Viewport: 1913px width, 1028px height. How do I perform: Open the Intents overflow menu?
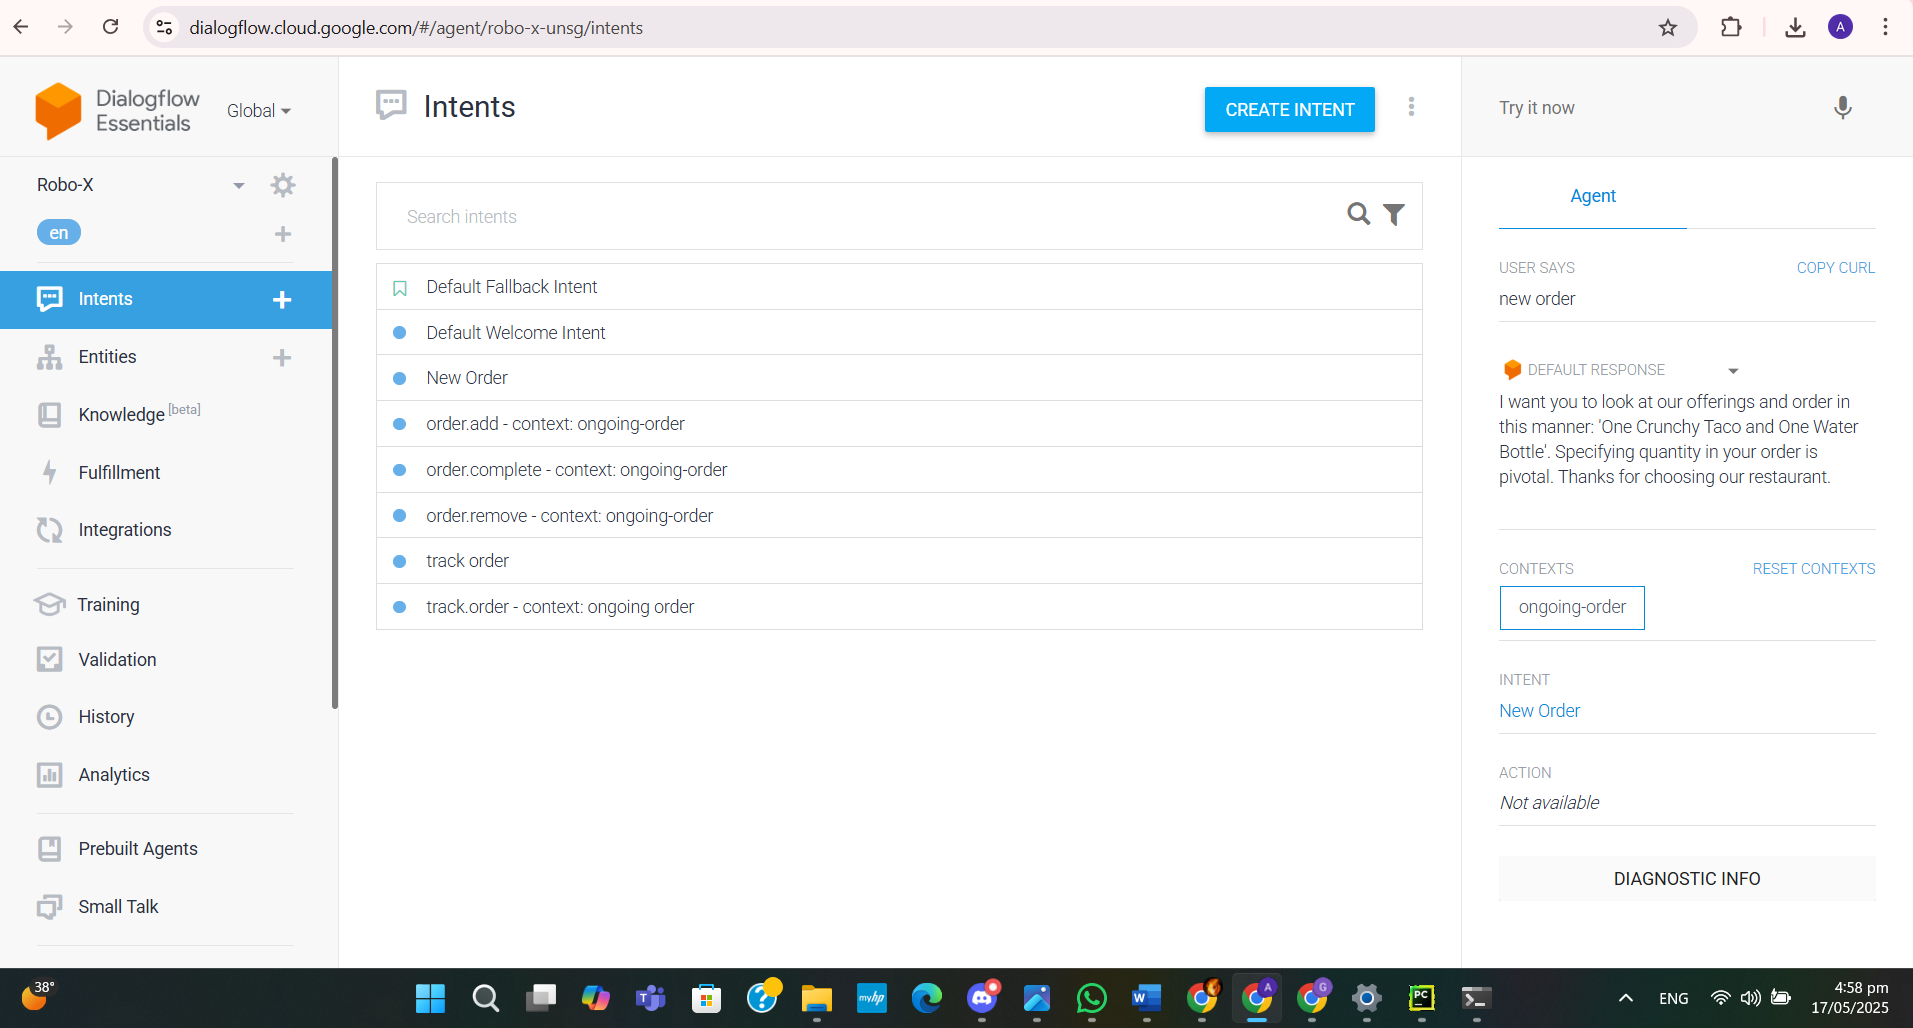click(x=1412, y=107)
